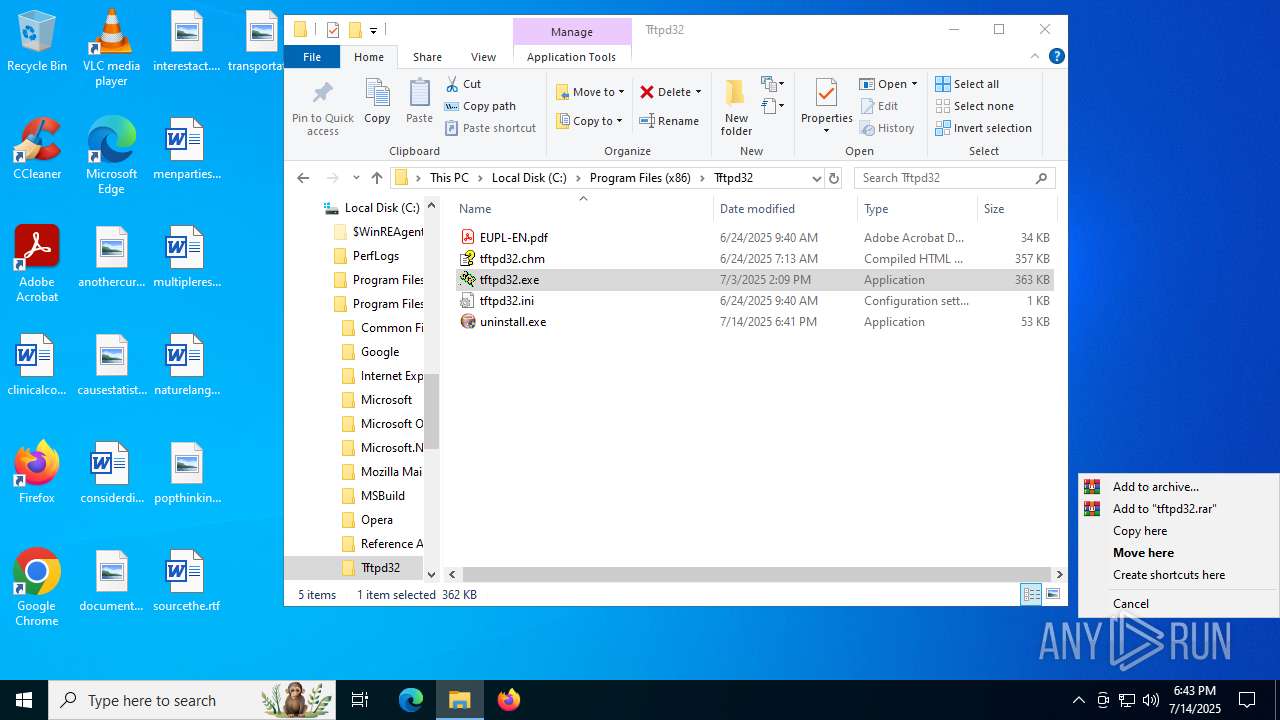Open Firefox from the taskbar
The height and width of the screenshot is (720, 1280).
tap(509, 700)
